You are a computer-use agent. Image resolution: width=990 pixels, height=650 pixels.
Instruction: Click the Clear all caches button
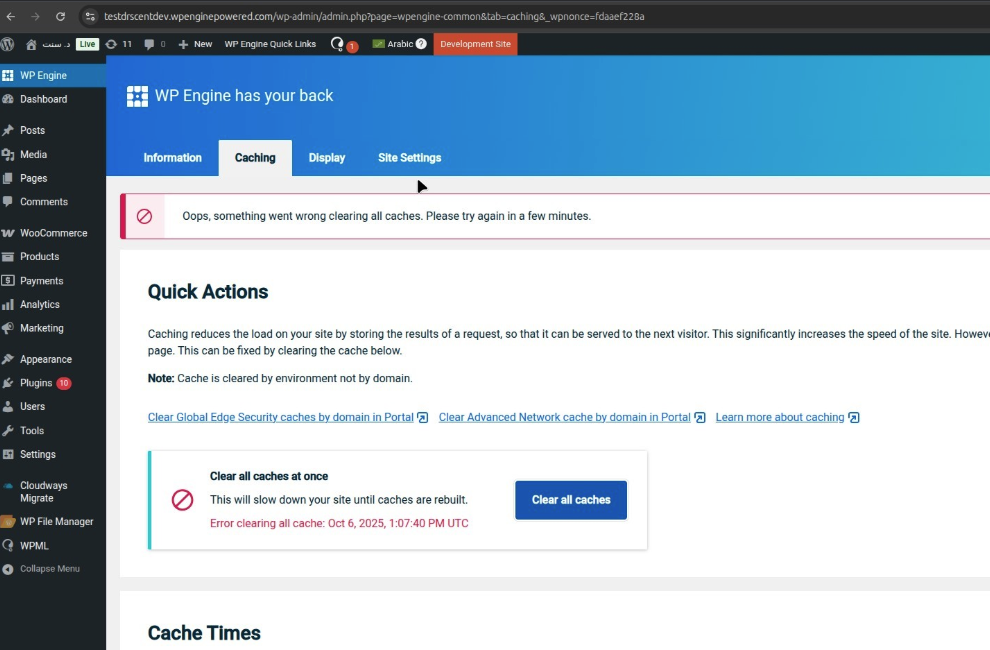click(571, 500)
